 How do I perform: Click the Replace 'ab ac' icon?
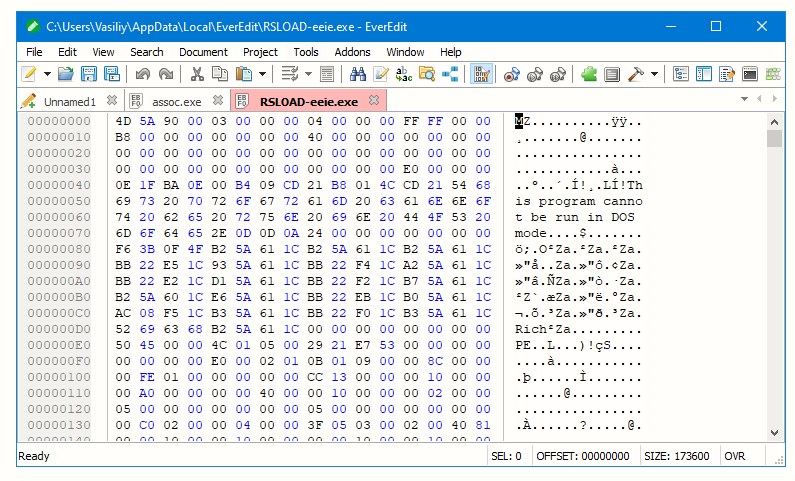point(404,75)
